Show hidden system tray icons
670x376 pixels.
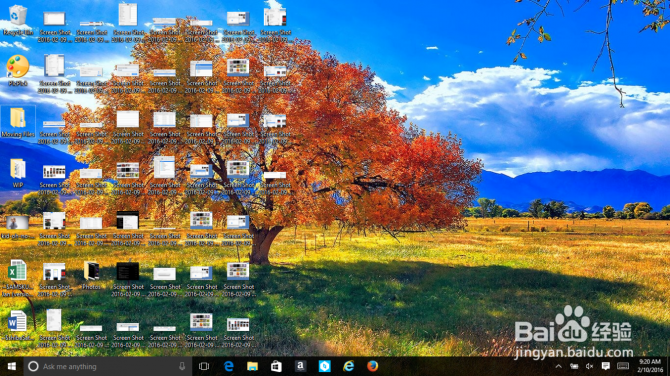click(558, 366)
